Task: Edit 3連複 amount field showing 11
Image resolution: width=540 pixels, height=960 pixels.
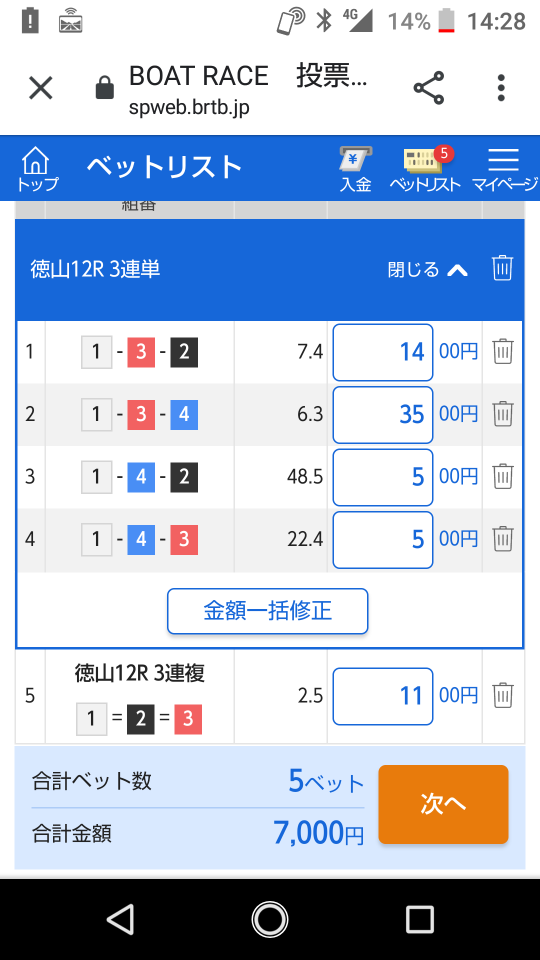Action: [383, 696]
